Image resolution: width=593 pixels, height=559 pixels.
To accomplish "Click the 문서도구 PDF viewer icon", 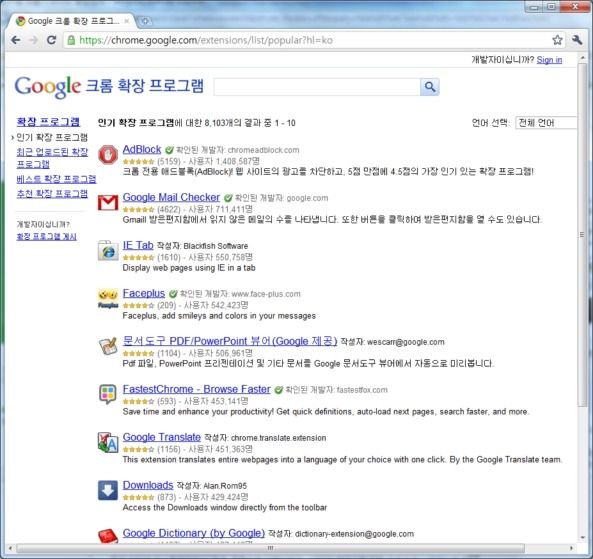I will (108, 346).
